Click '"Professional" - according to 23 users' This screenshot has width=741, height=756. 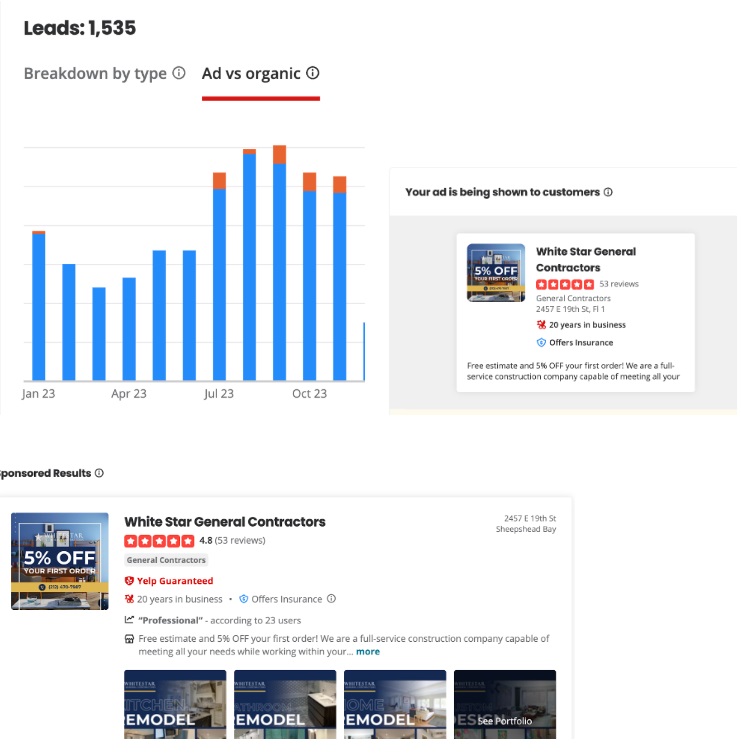point(220,621)
